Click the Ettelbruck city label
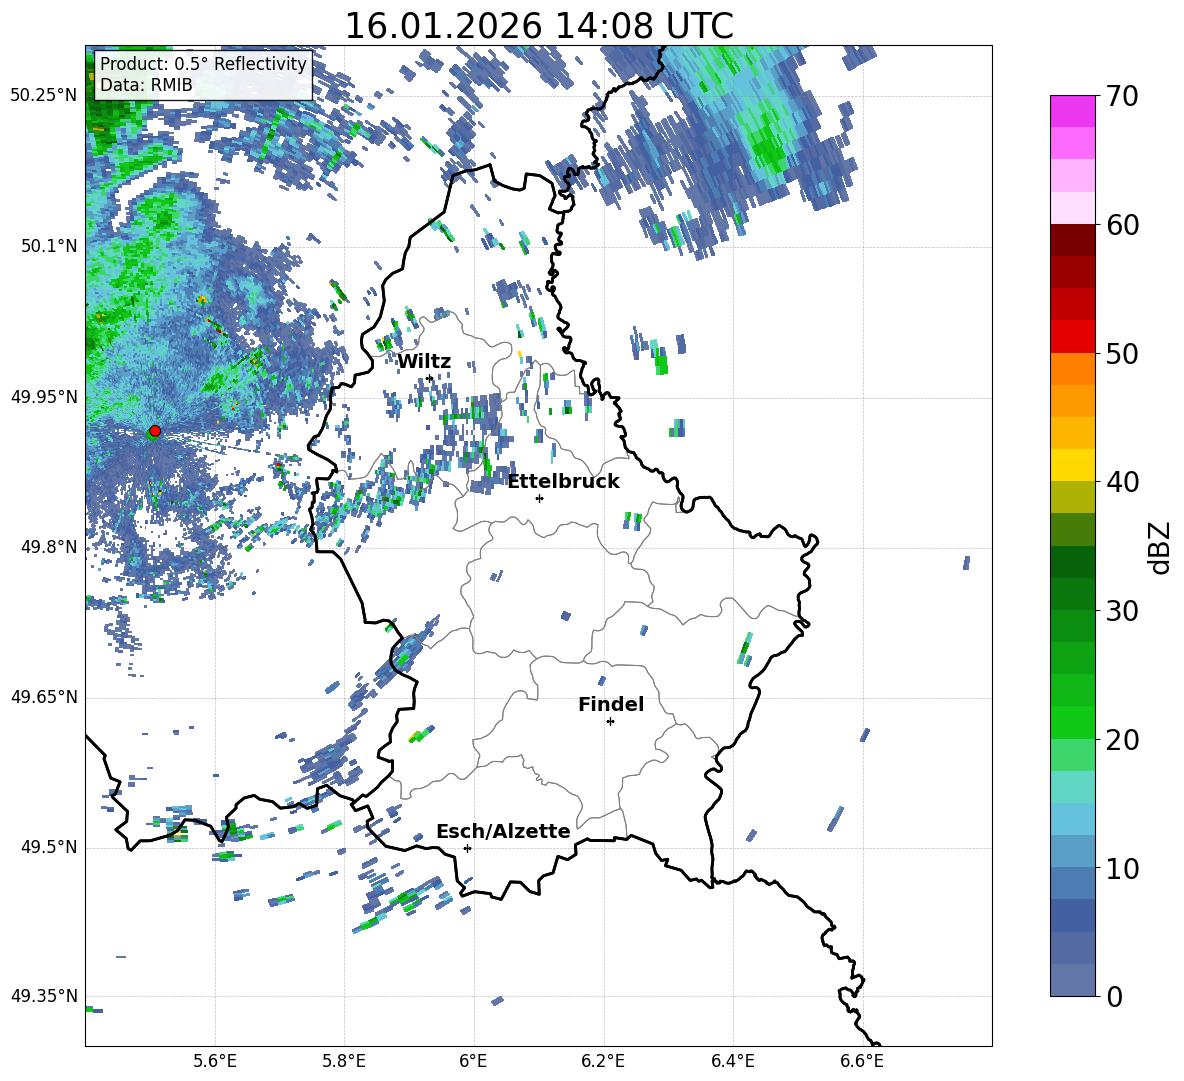The width and height of the screenshot is (1184, 1081). tap(563, 482)
